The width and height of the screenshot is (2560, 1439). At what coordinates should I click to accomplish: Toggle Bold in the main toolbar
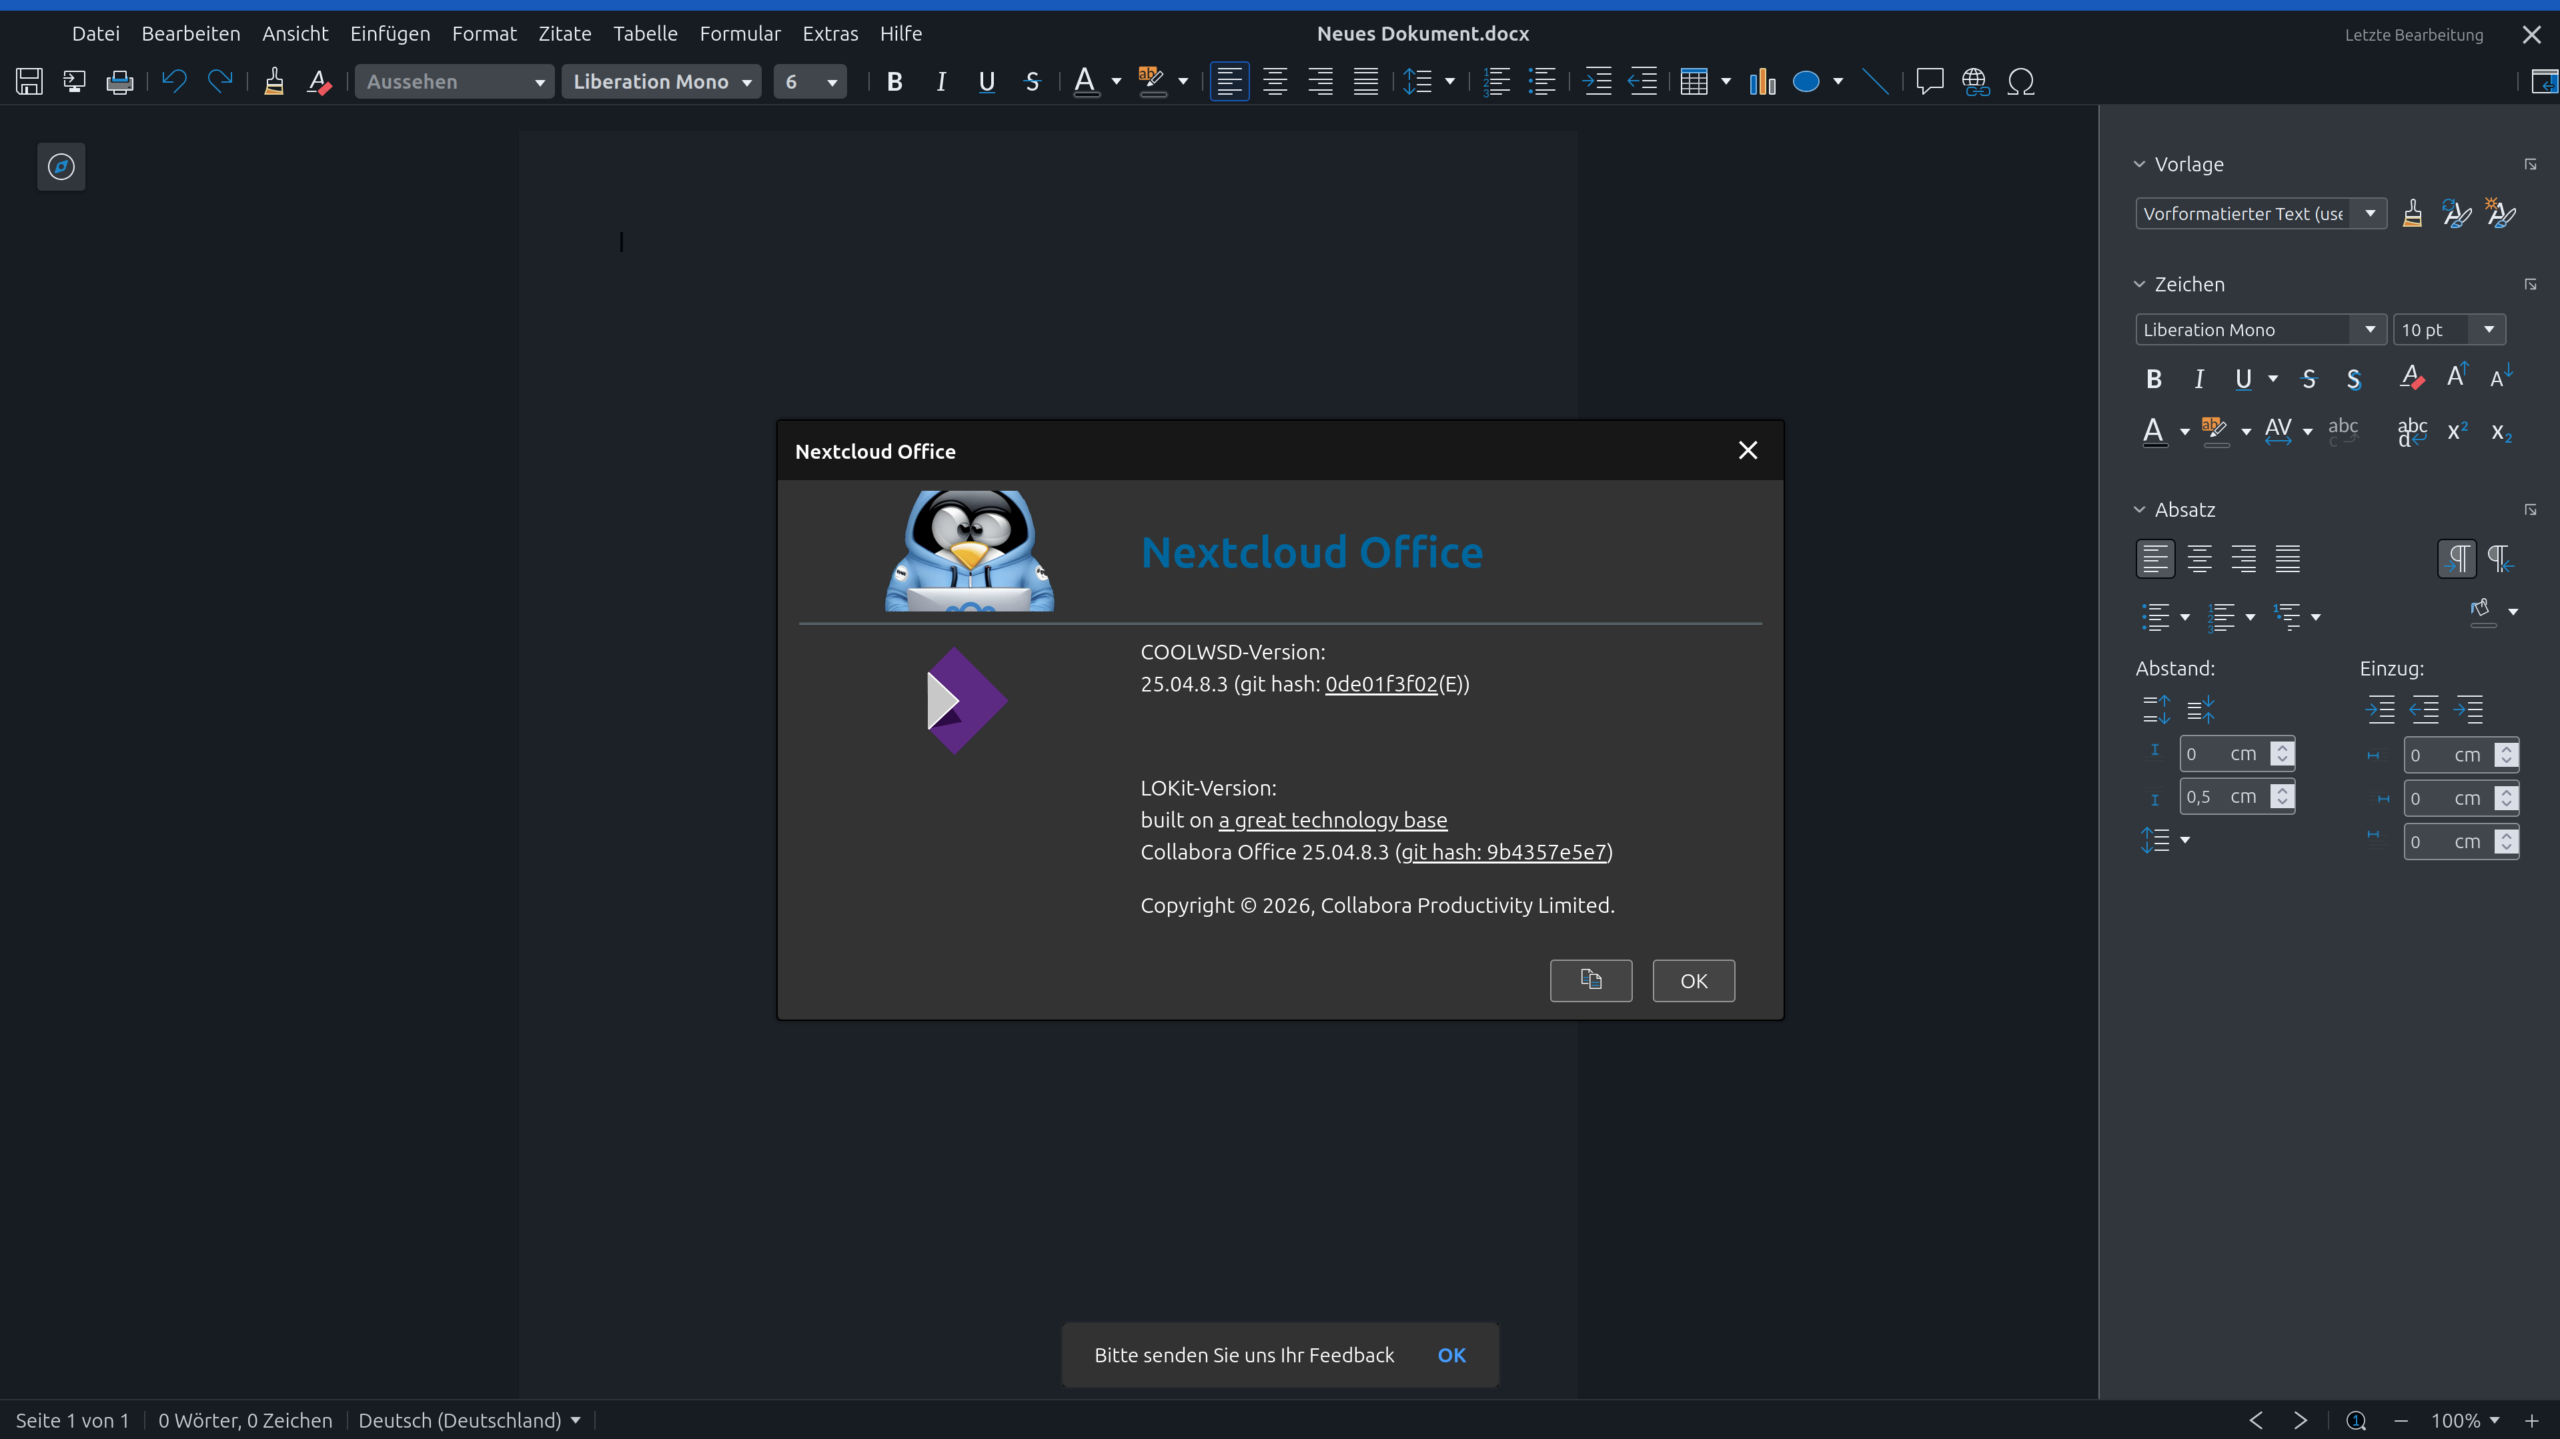895,82
